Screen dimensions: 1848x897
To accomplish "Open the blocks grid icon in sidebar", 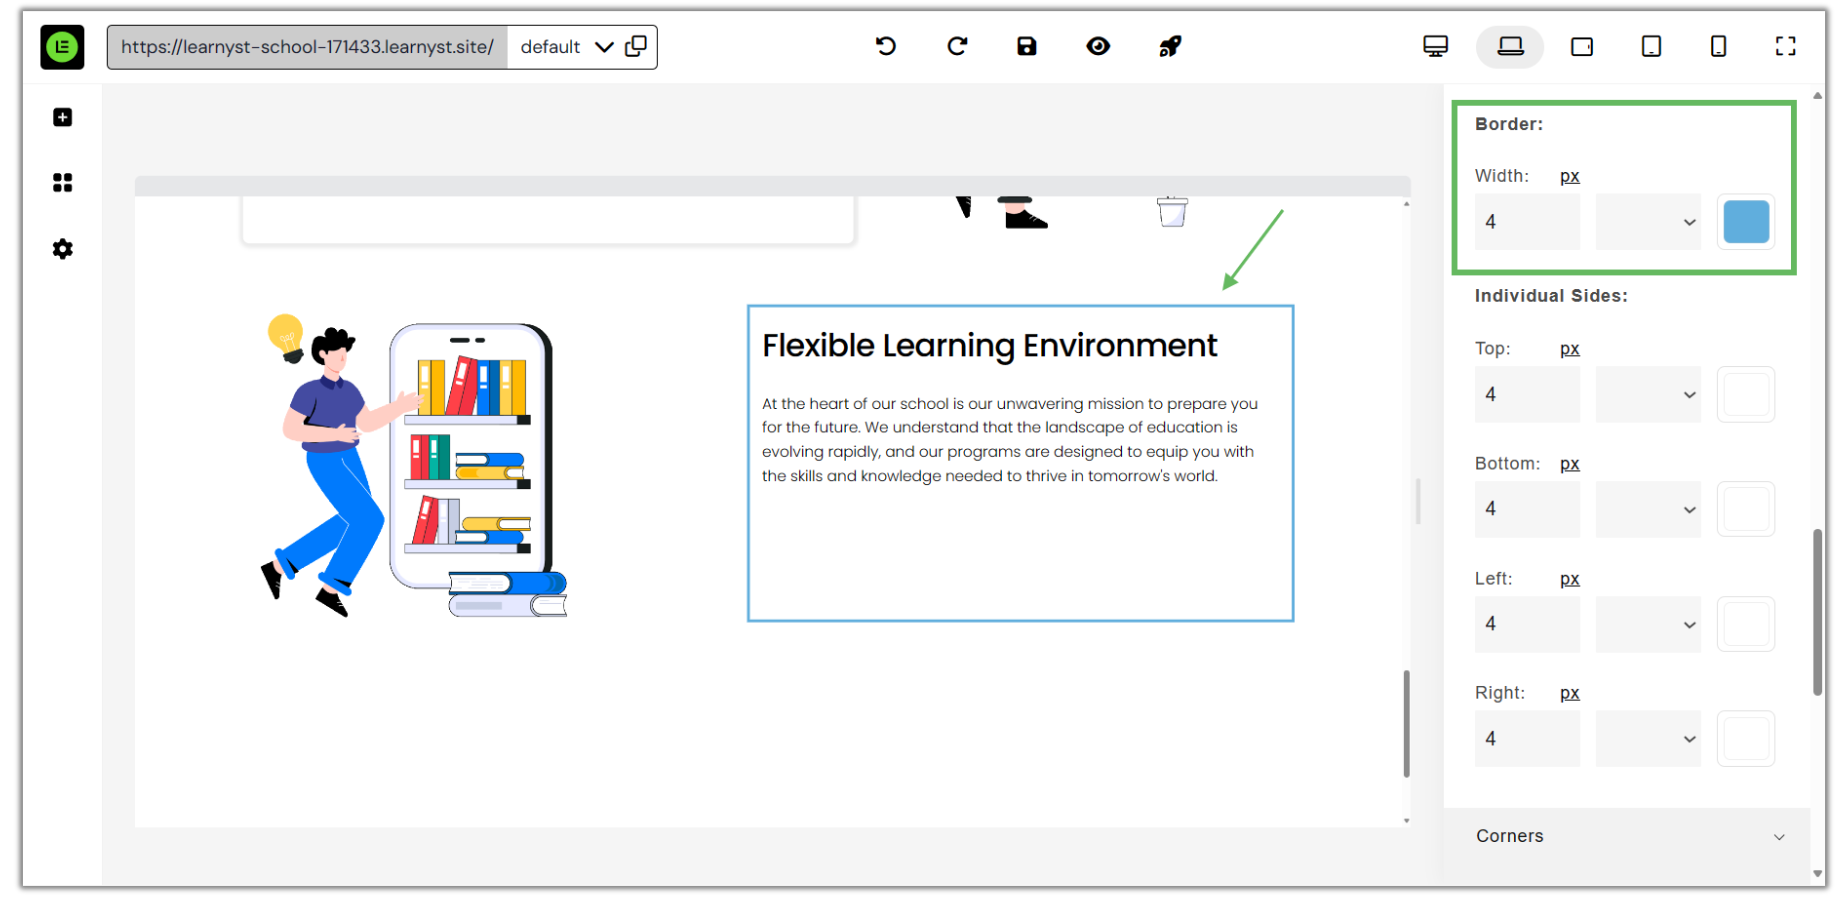I will tap(62, 183).
